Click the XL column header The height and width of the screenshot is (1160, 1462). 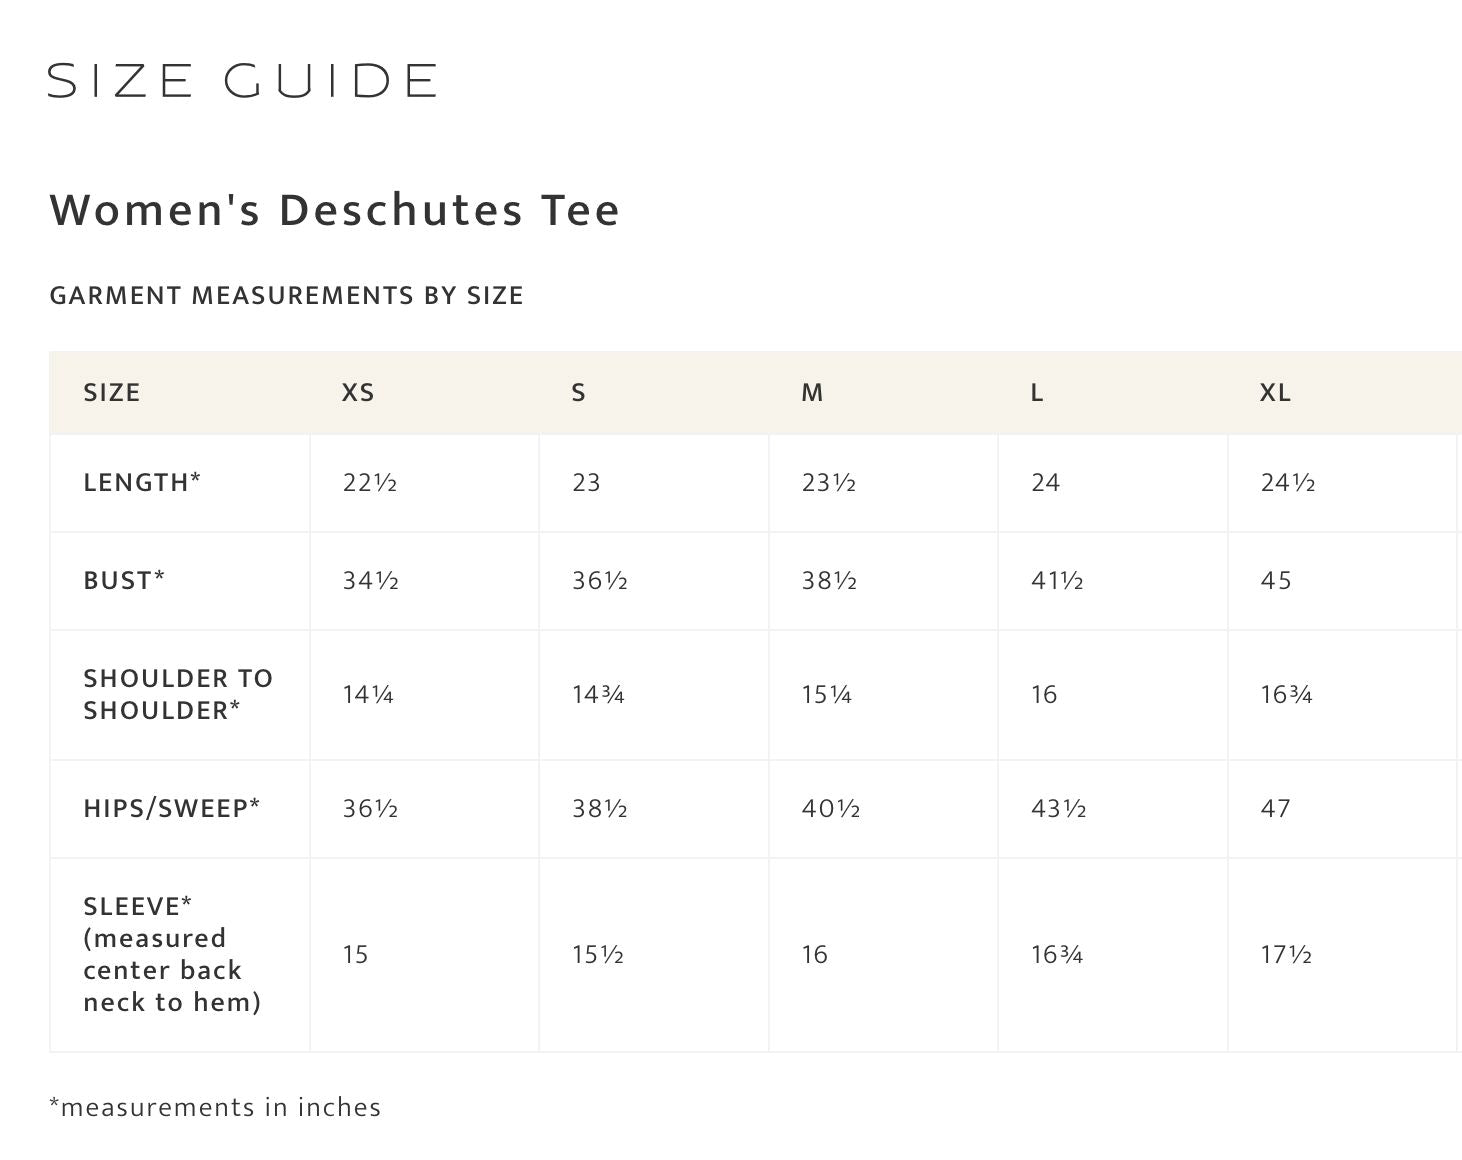1275,393
